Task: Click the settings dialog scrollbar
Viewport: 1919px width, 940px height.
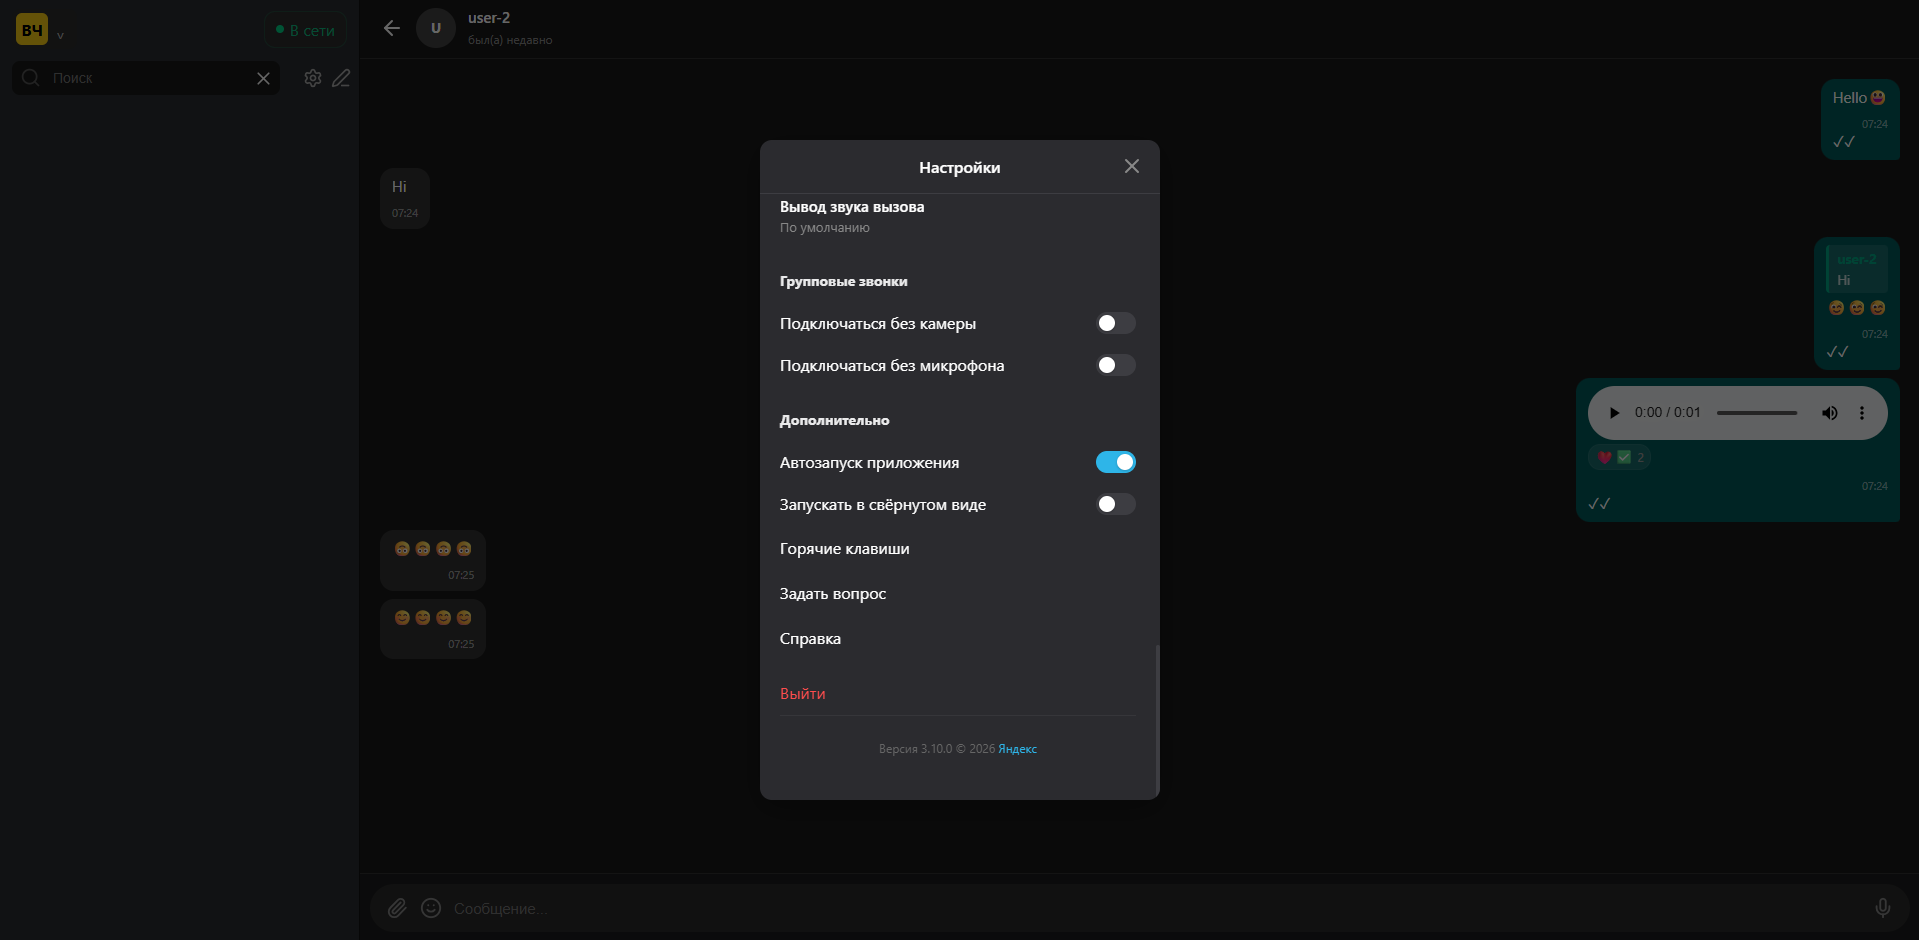Action: coord(1157,720)
